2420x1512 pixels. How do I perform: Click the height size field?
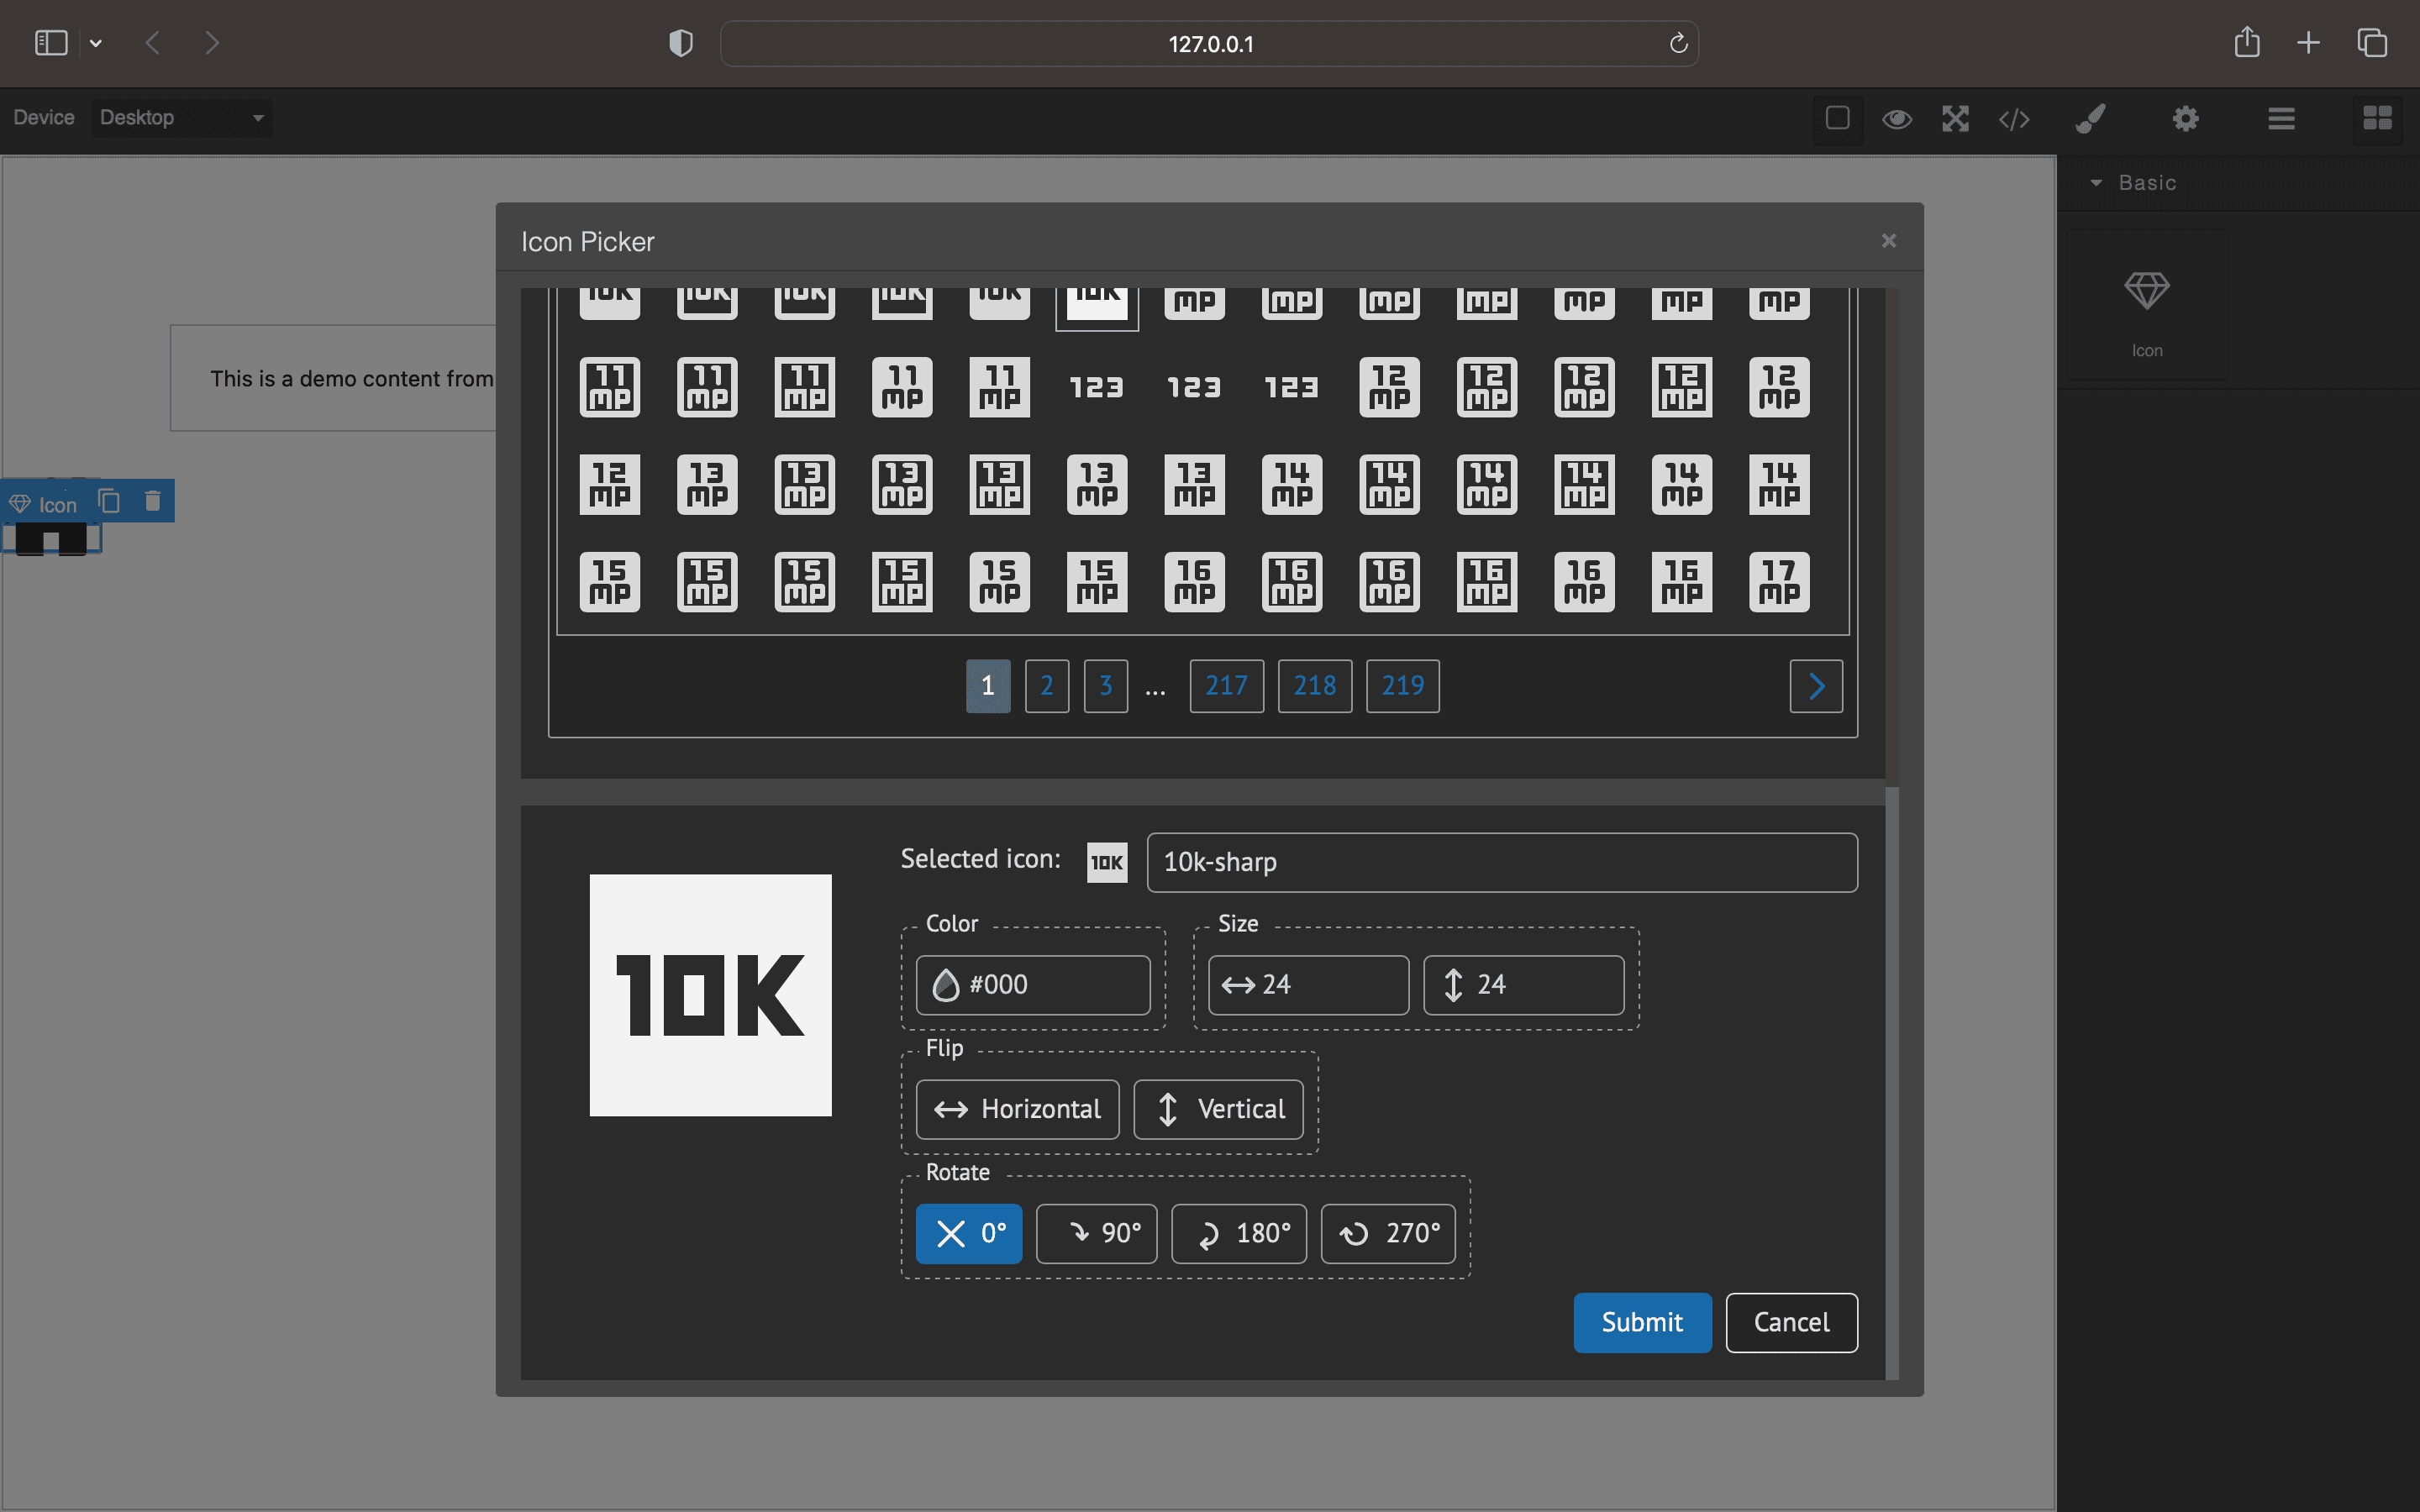click(x=1523, y=985)
